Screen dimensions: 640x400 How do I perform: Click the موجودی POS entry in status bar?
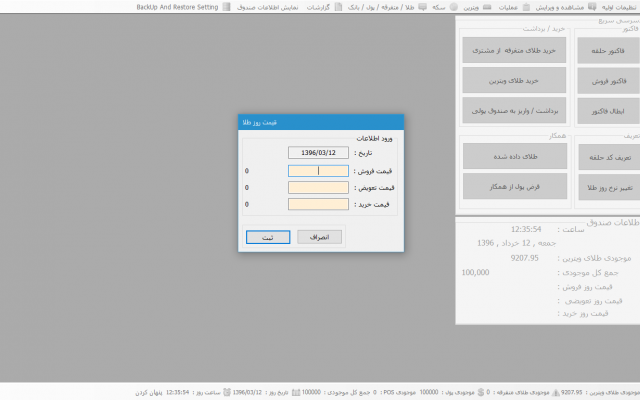coord(399,392)
